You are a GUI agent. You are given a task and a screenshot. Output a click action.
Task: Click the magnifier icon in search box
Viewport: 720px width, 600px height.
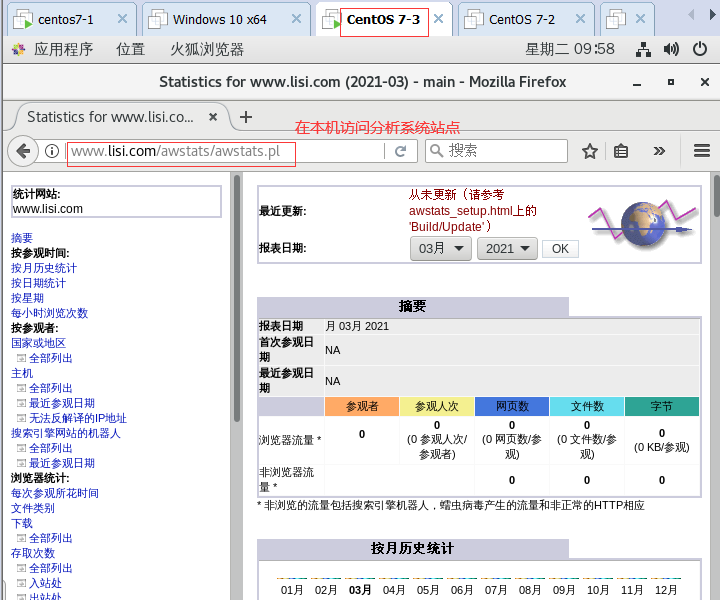(436, 151)
